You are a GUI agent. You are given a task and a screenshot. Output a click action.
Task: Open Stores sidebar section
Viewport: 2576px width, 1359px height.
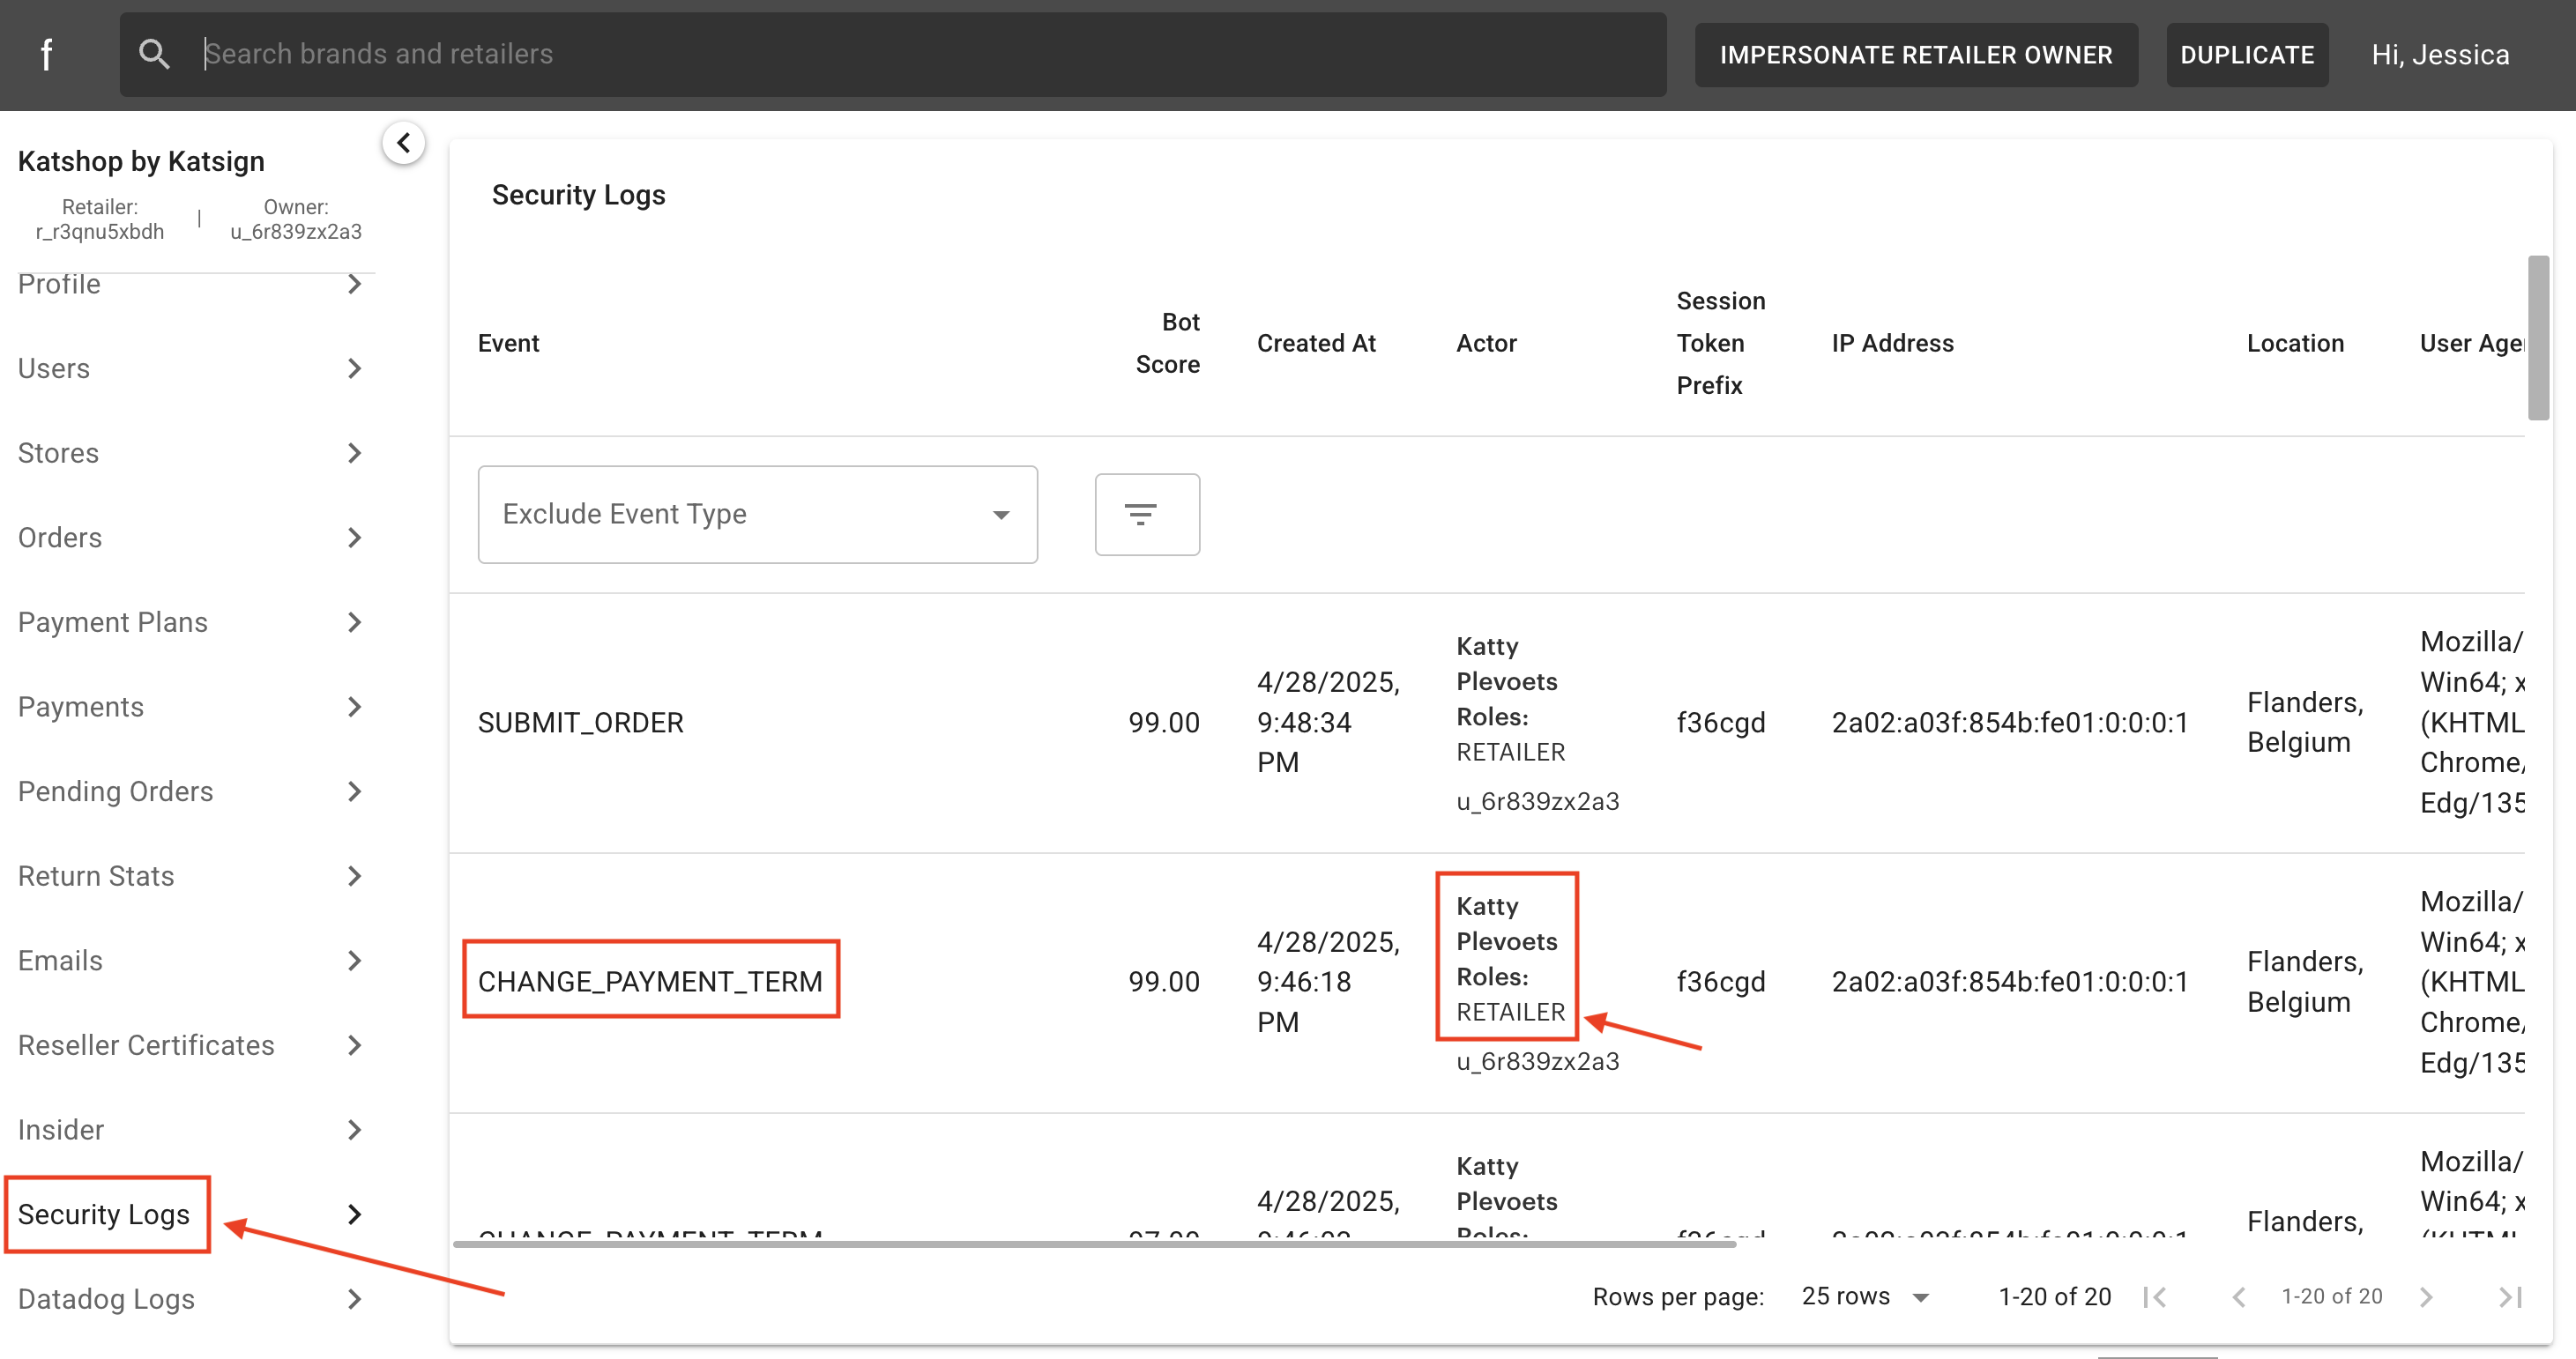190,453
